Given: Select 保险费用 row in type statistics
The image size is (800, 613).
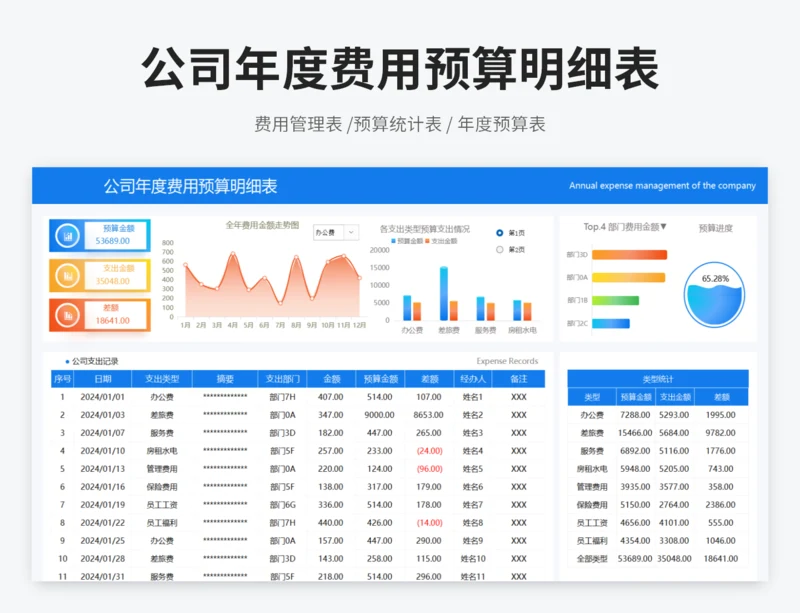Looking at the screenshot, I should (x=658, y=505).
